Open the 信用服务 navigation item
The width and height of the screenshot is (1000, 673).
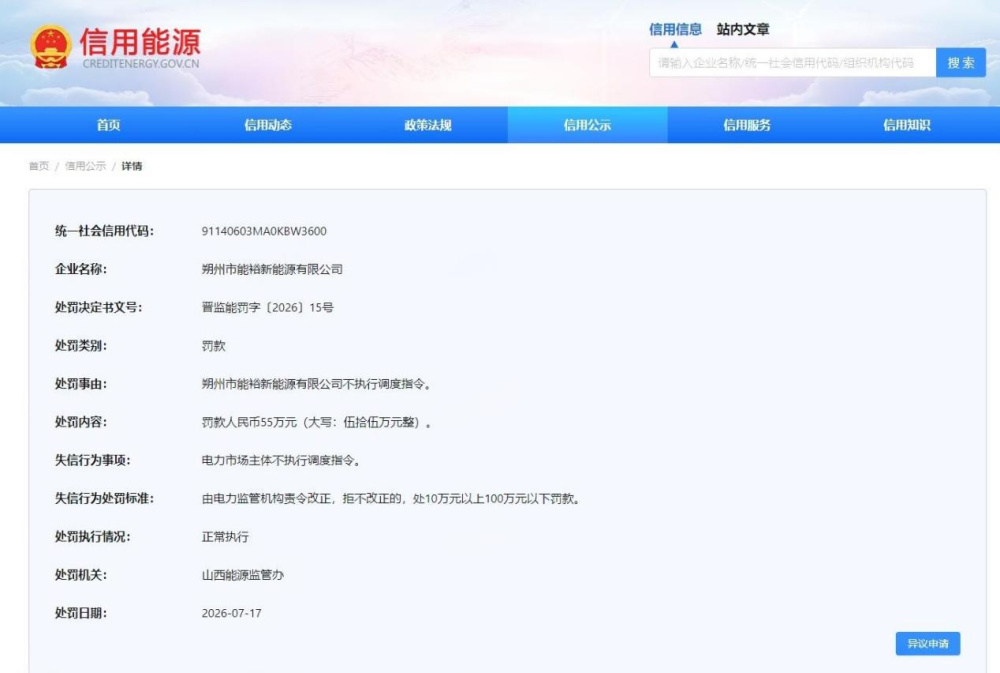(x=747, y=125)
